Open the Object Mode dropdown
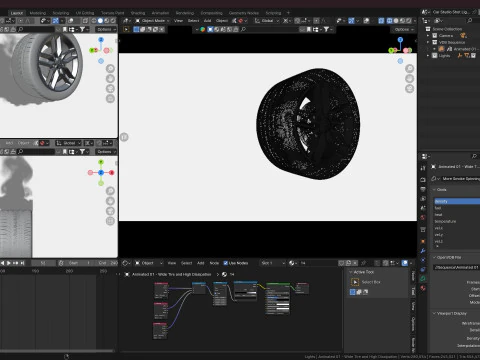480x360 pixels. (x=152, y=21)
